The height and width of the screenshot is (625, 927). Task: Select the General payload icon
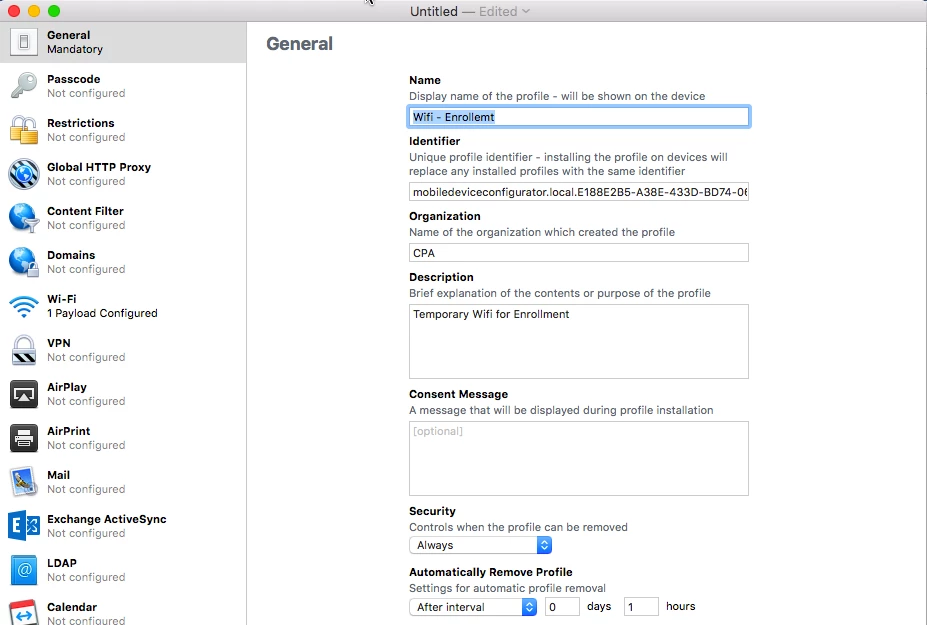[24, 42]
